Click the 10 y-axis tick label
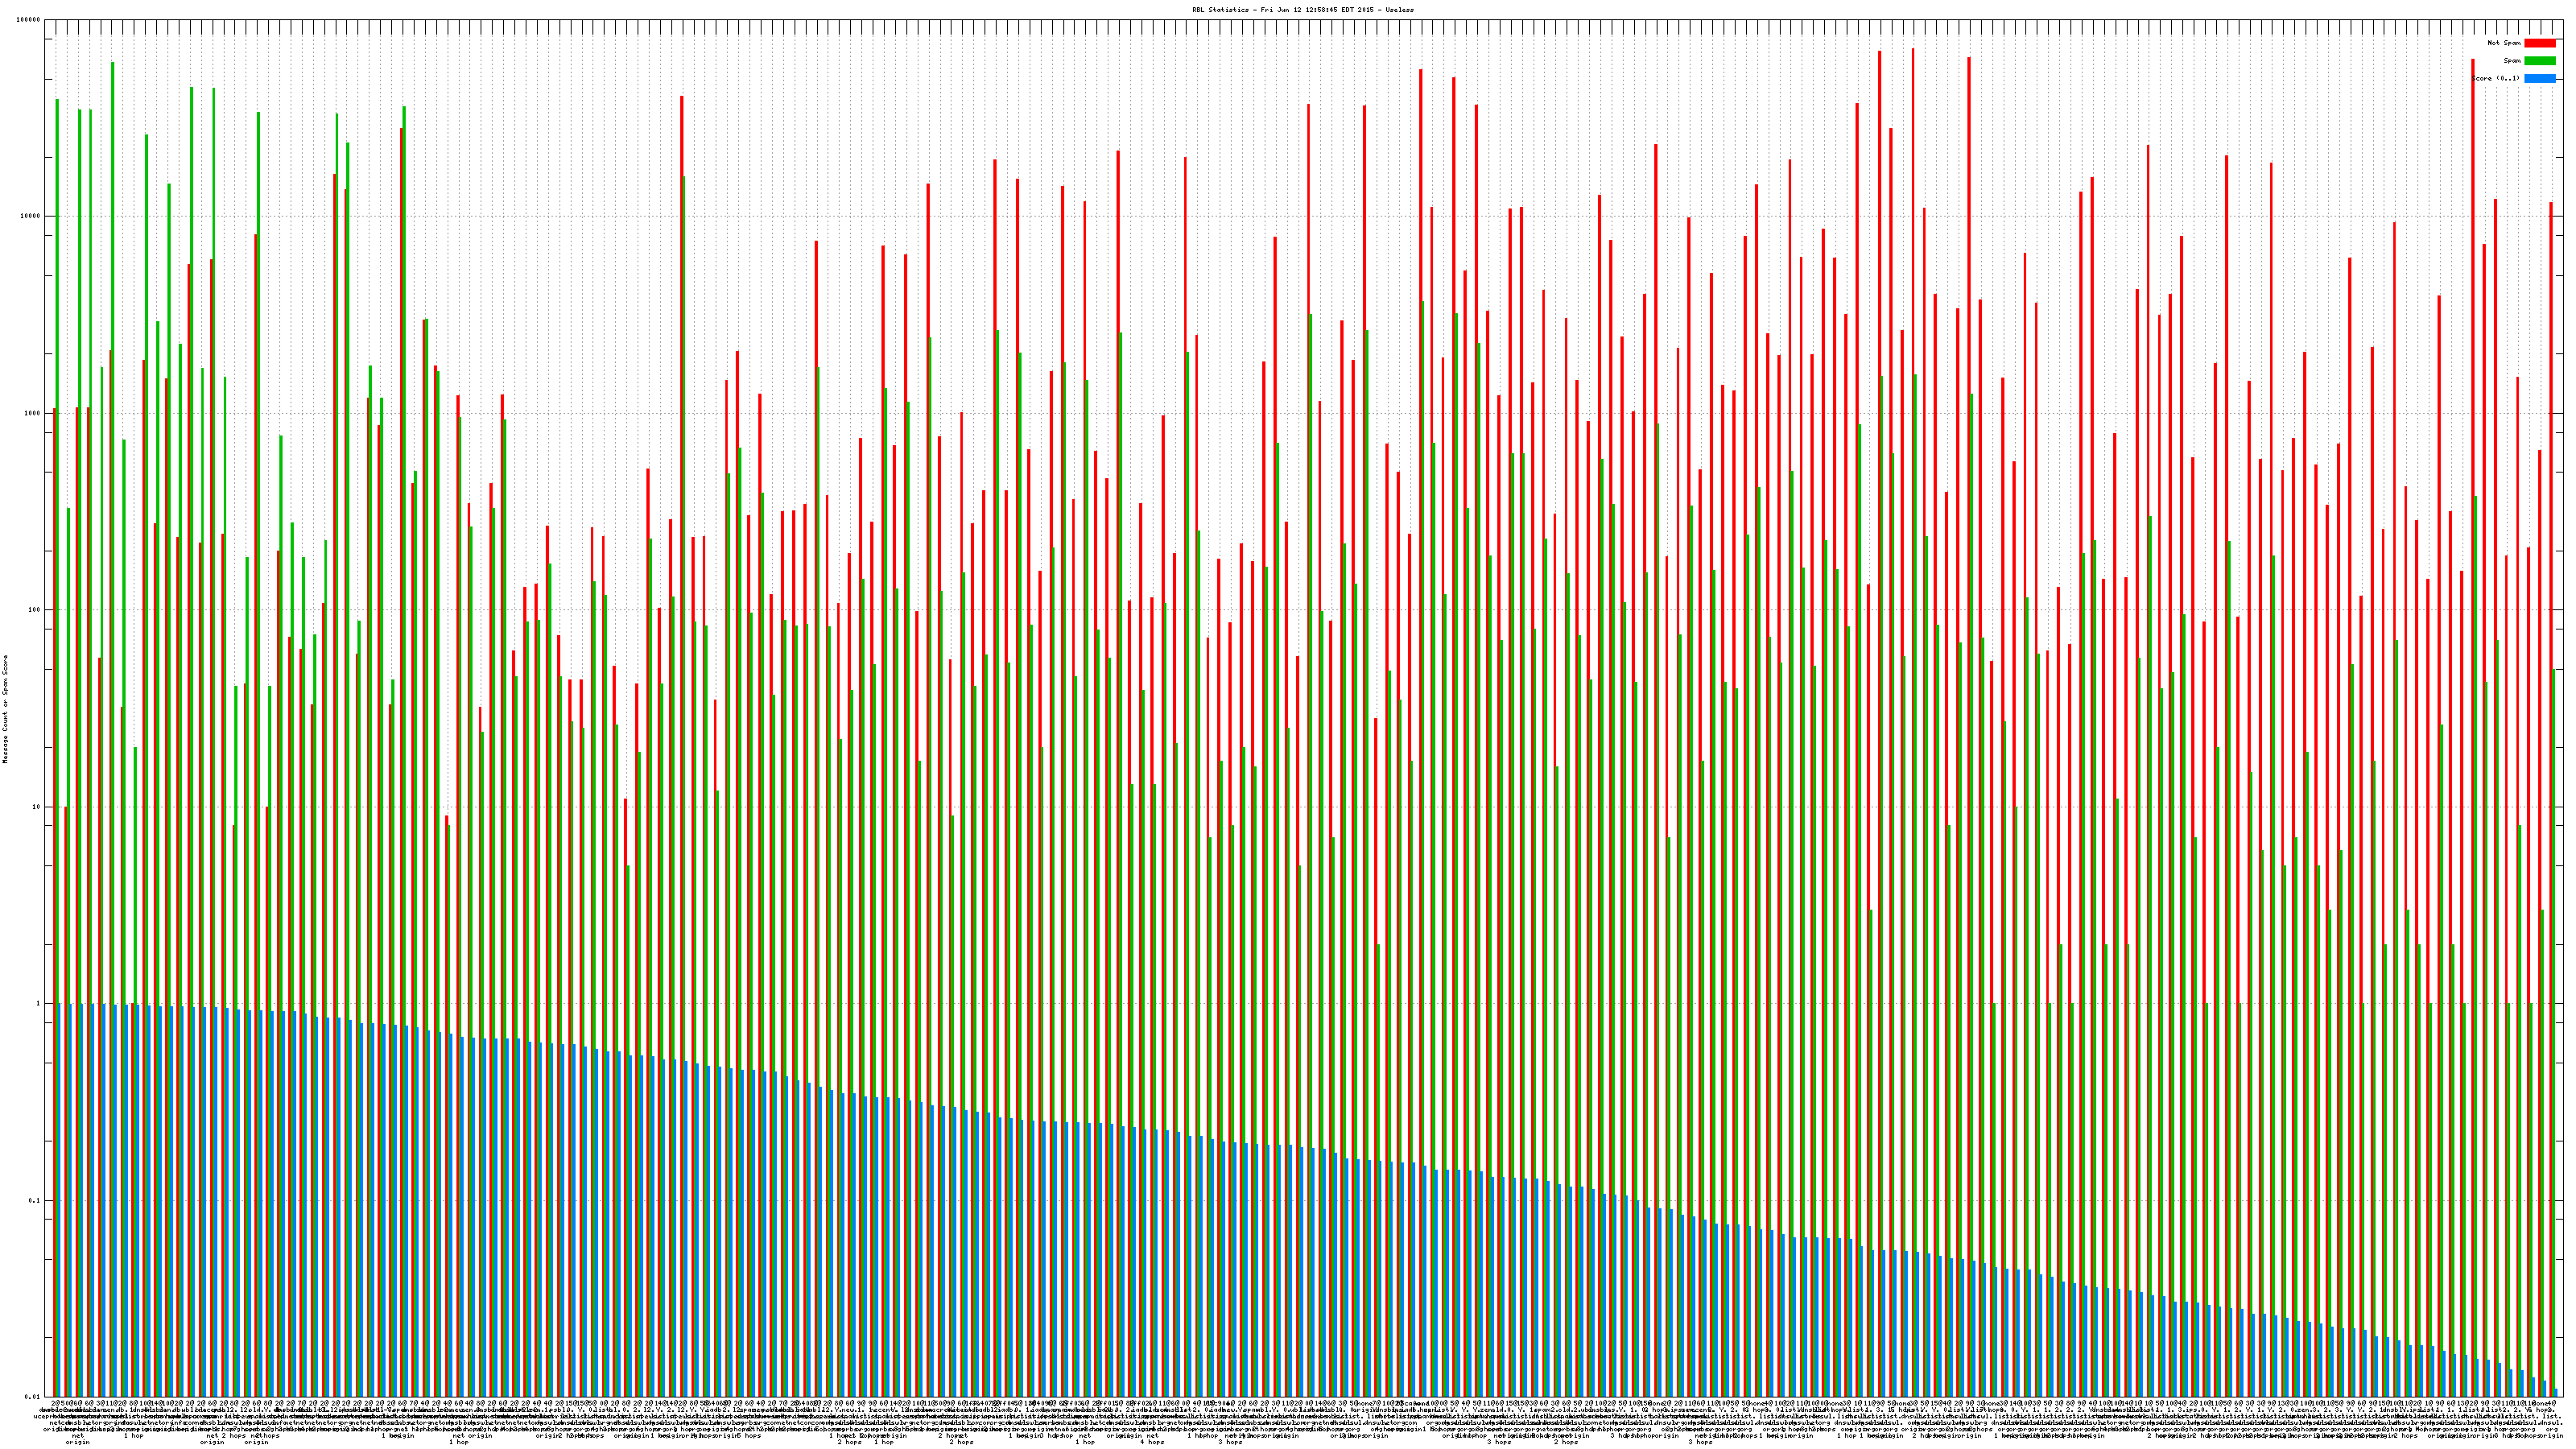Screen dimensions: 2576x1449 37,807
